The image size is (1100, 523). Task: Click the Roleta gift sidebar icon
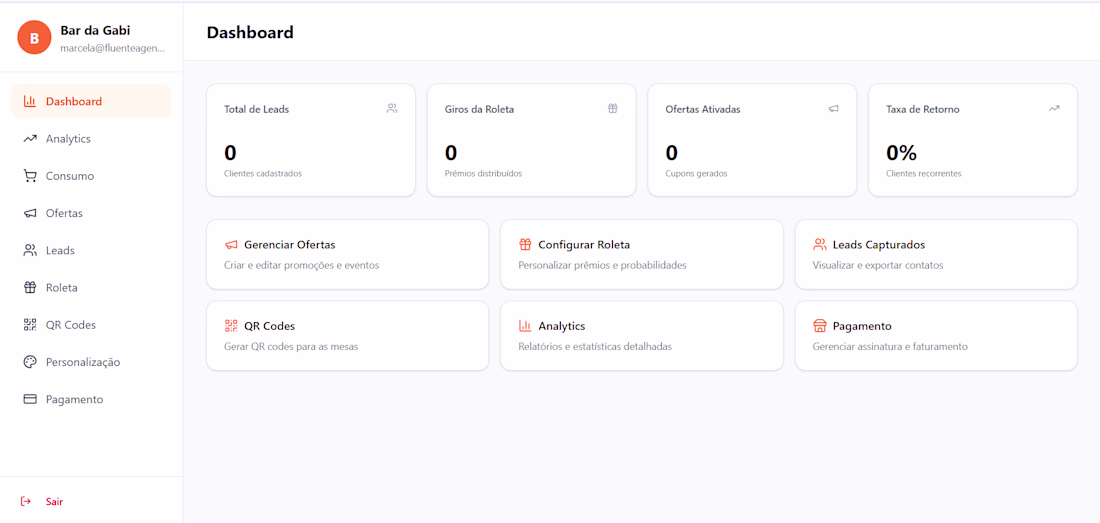pyautogui.click(x=29, y=287)
